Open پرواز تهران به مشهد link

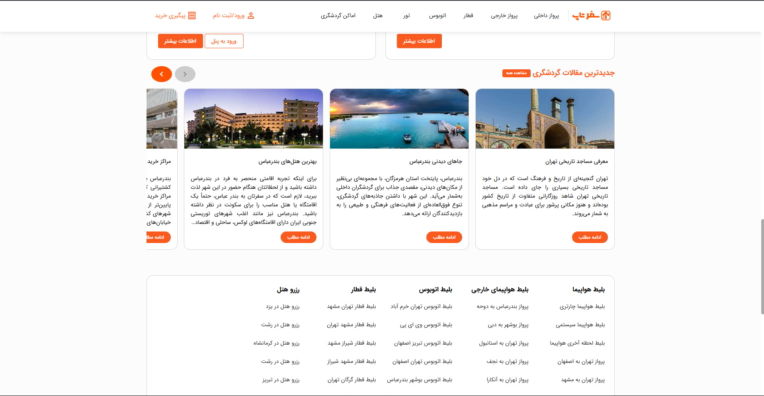click(583, 380)
